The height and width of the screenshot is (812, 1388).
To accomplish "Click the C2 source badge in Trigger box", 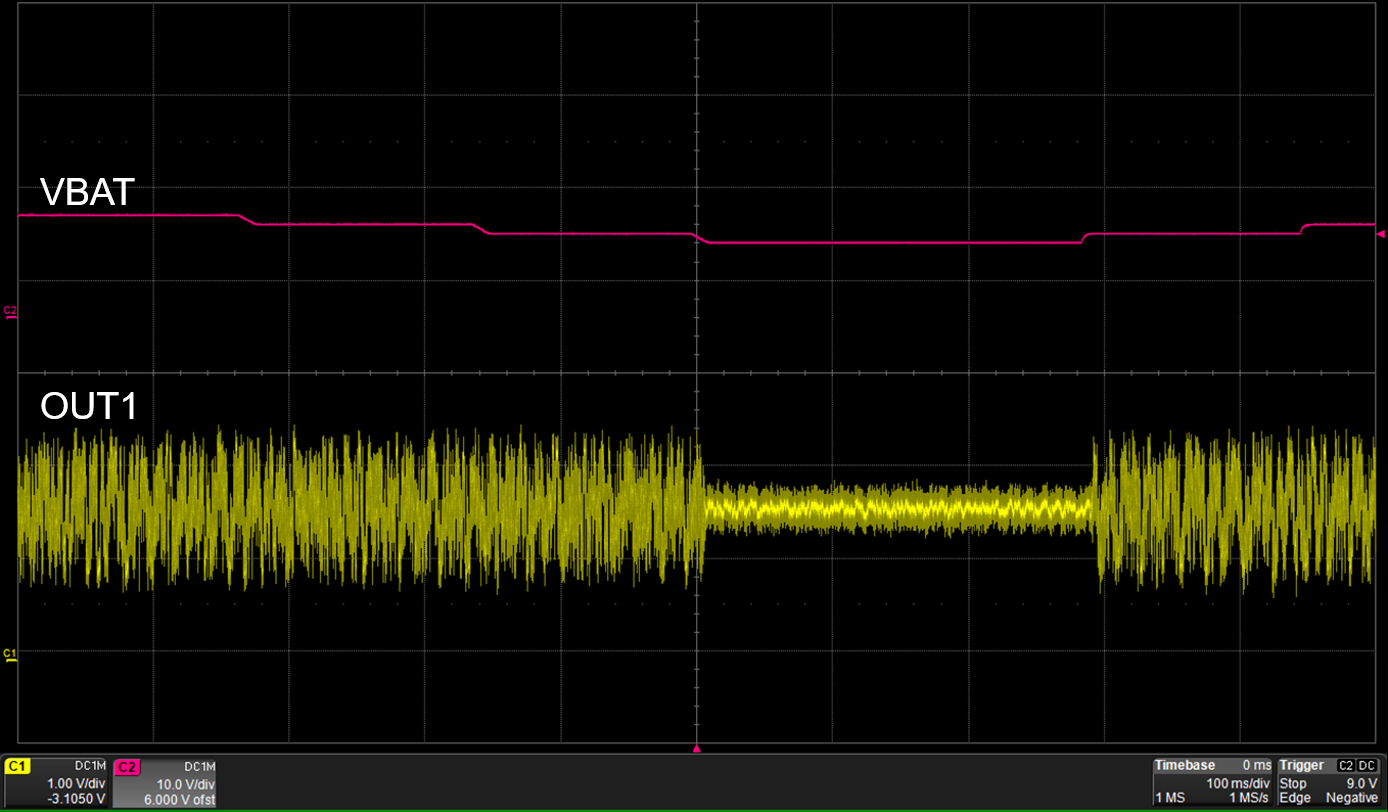I will click(x=1345, y=765).
